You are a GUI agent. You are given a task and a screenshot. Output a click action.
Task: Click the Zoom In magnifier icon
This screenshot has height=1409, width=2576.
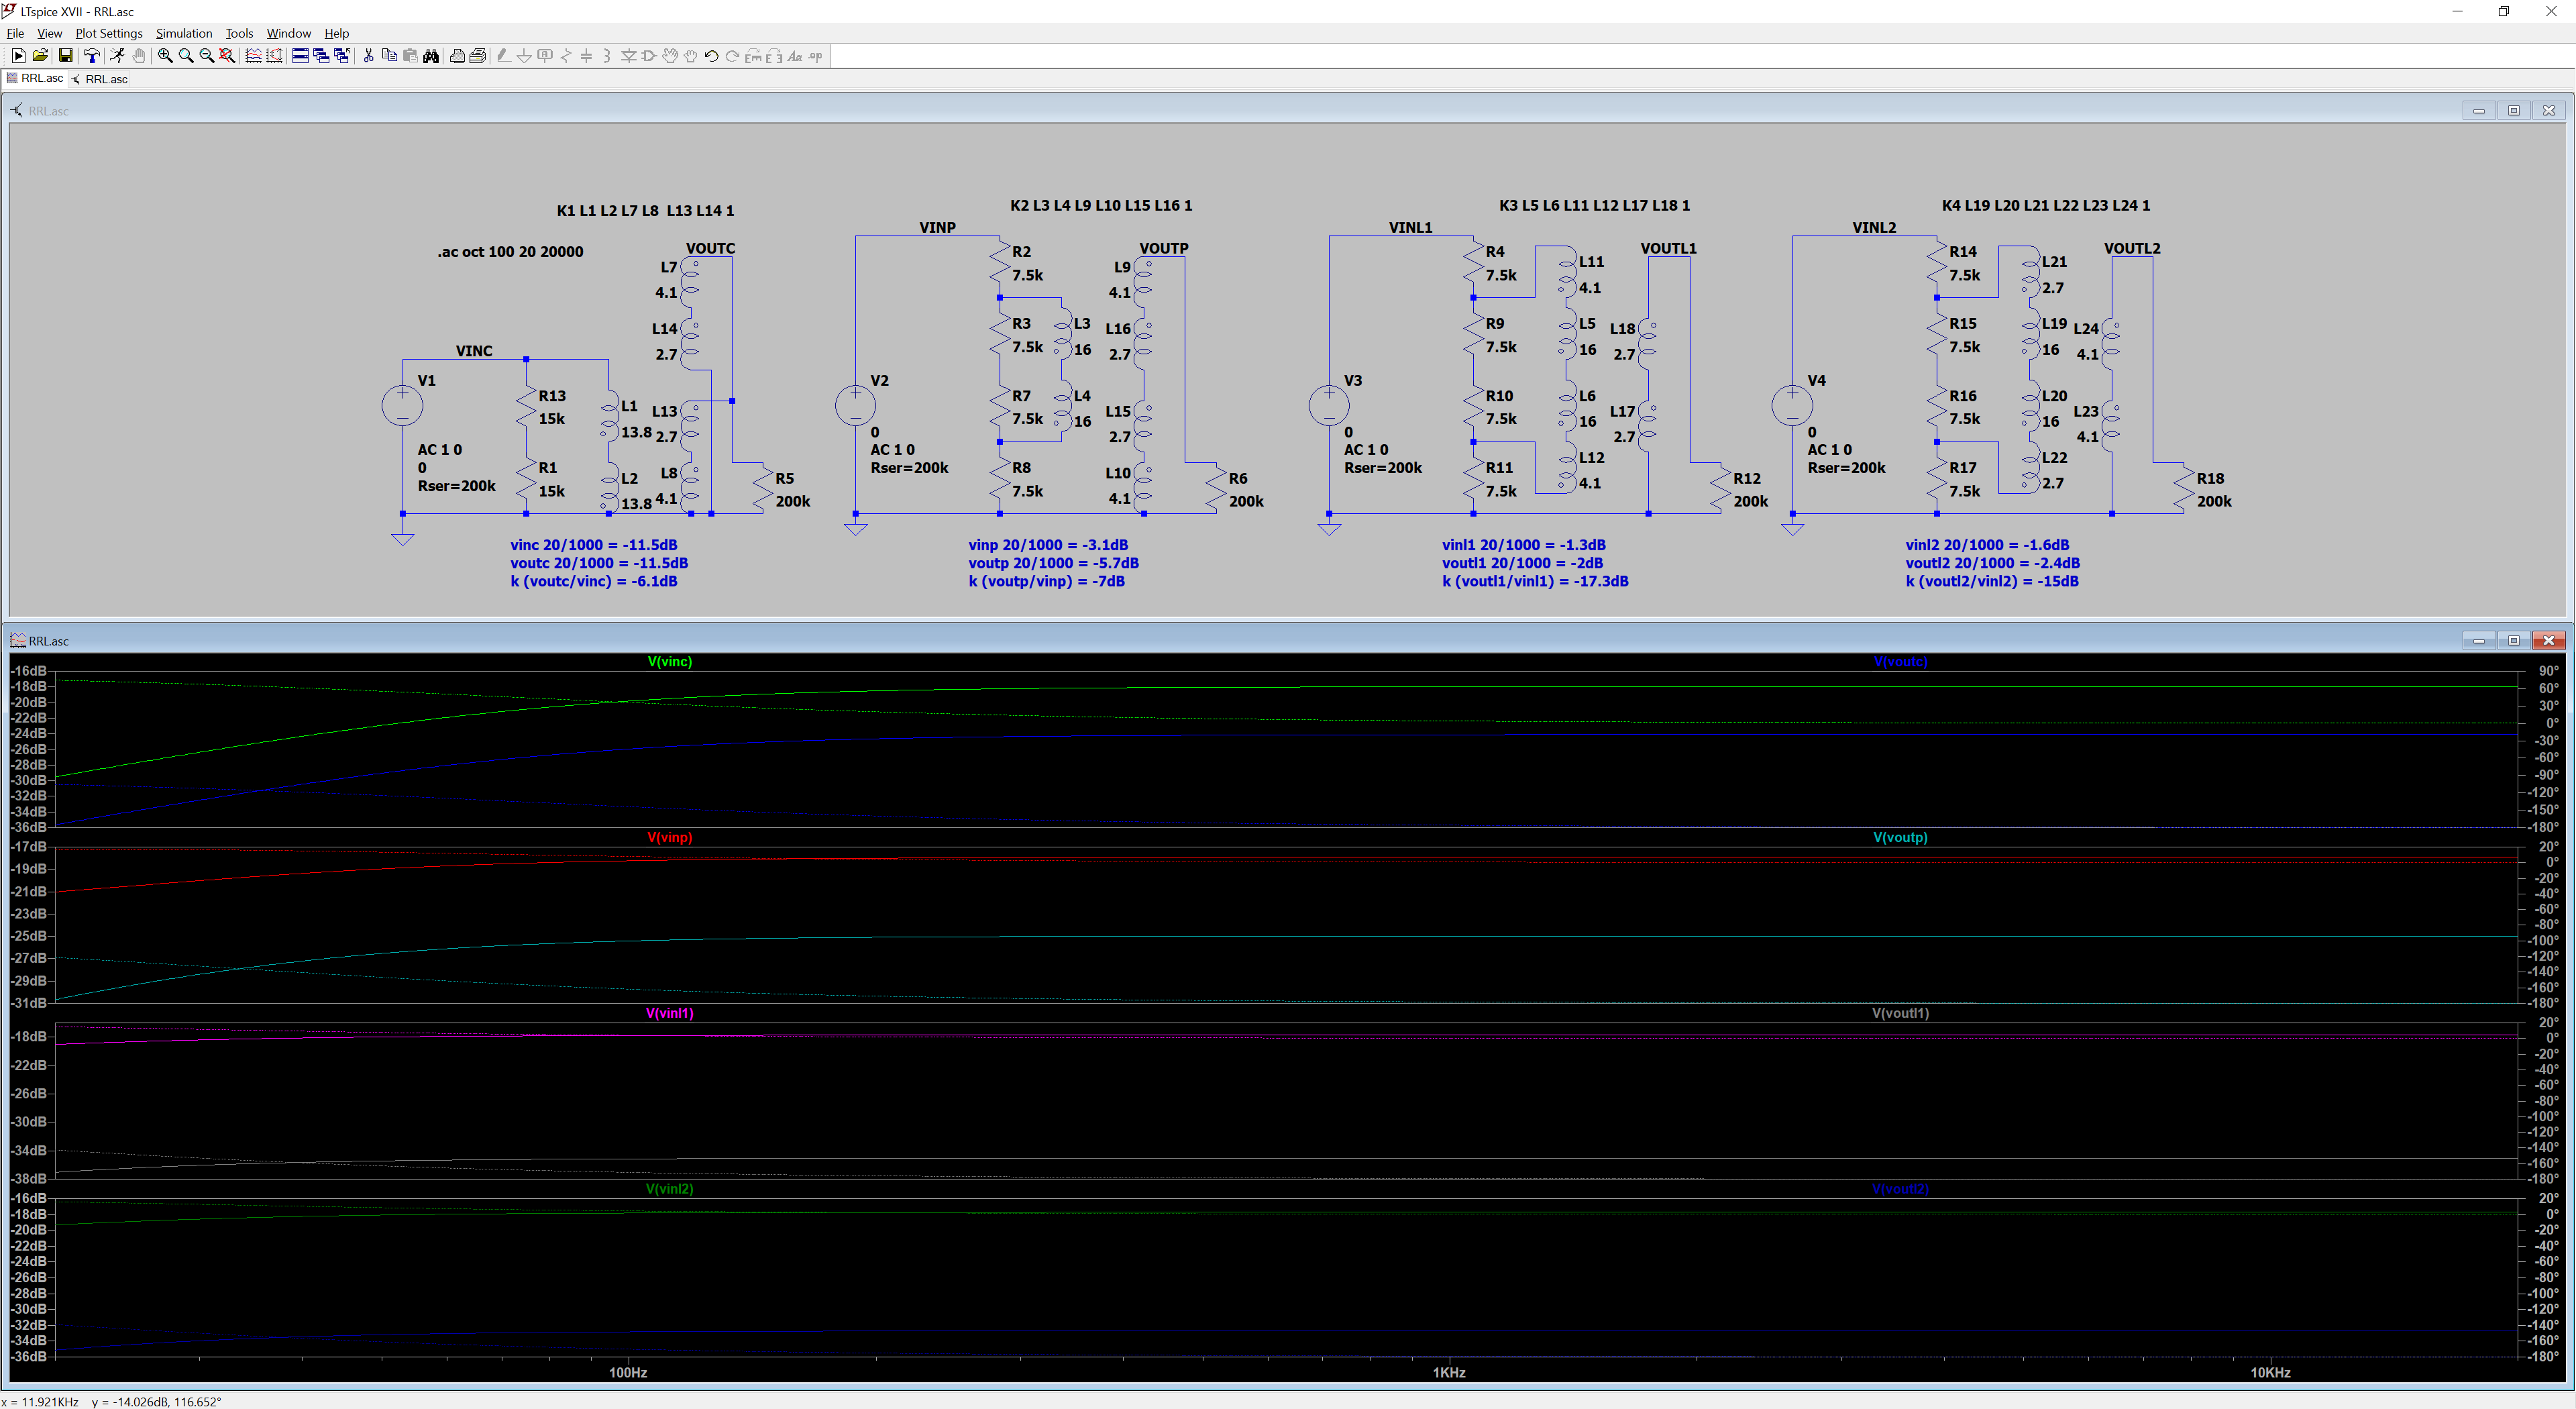[x=165, y=56]
